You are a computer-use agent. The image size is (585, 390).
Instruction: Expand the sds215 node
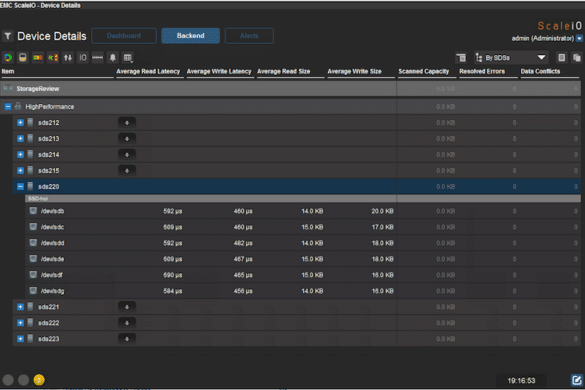point(21,171)
